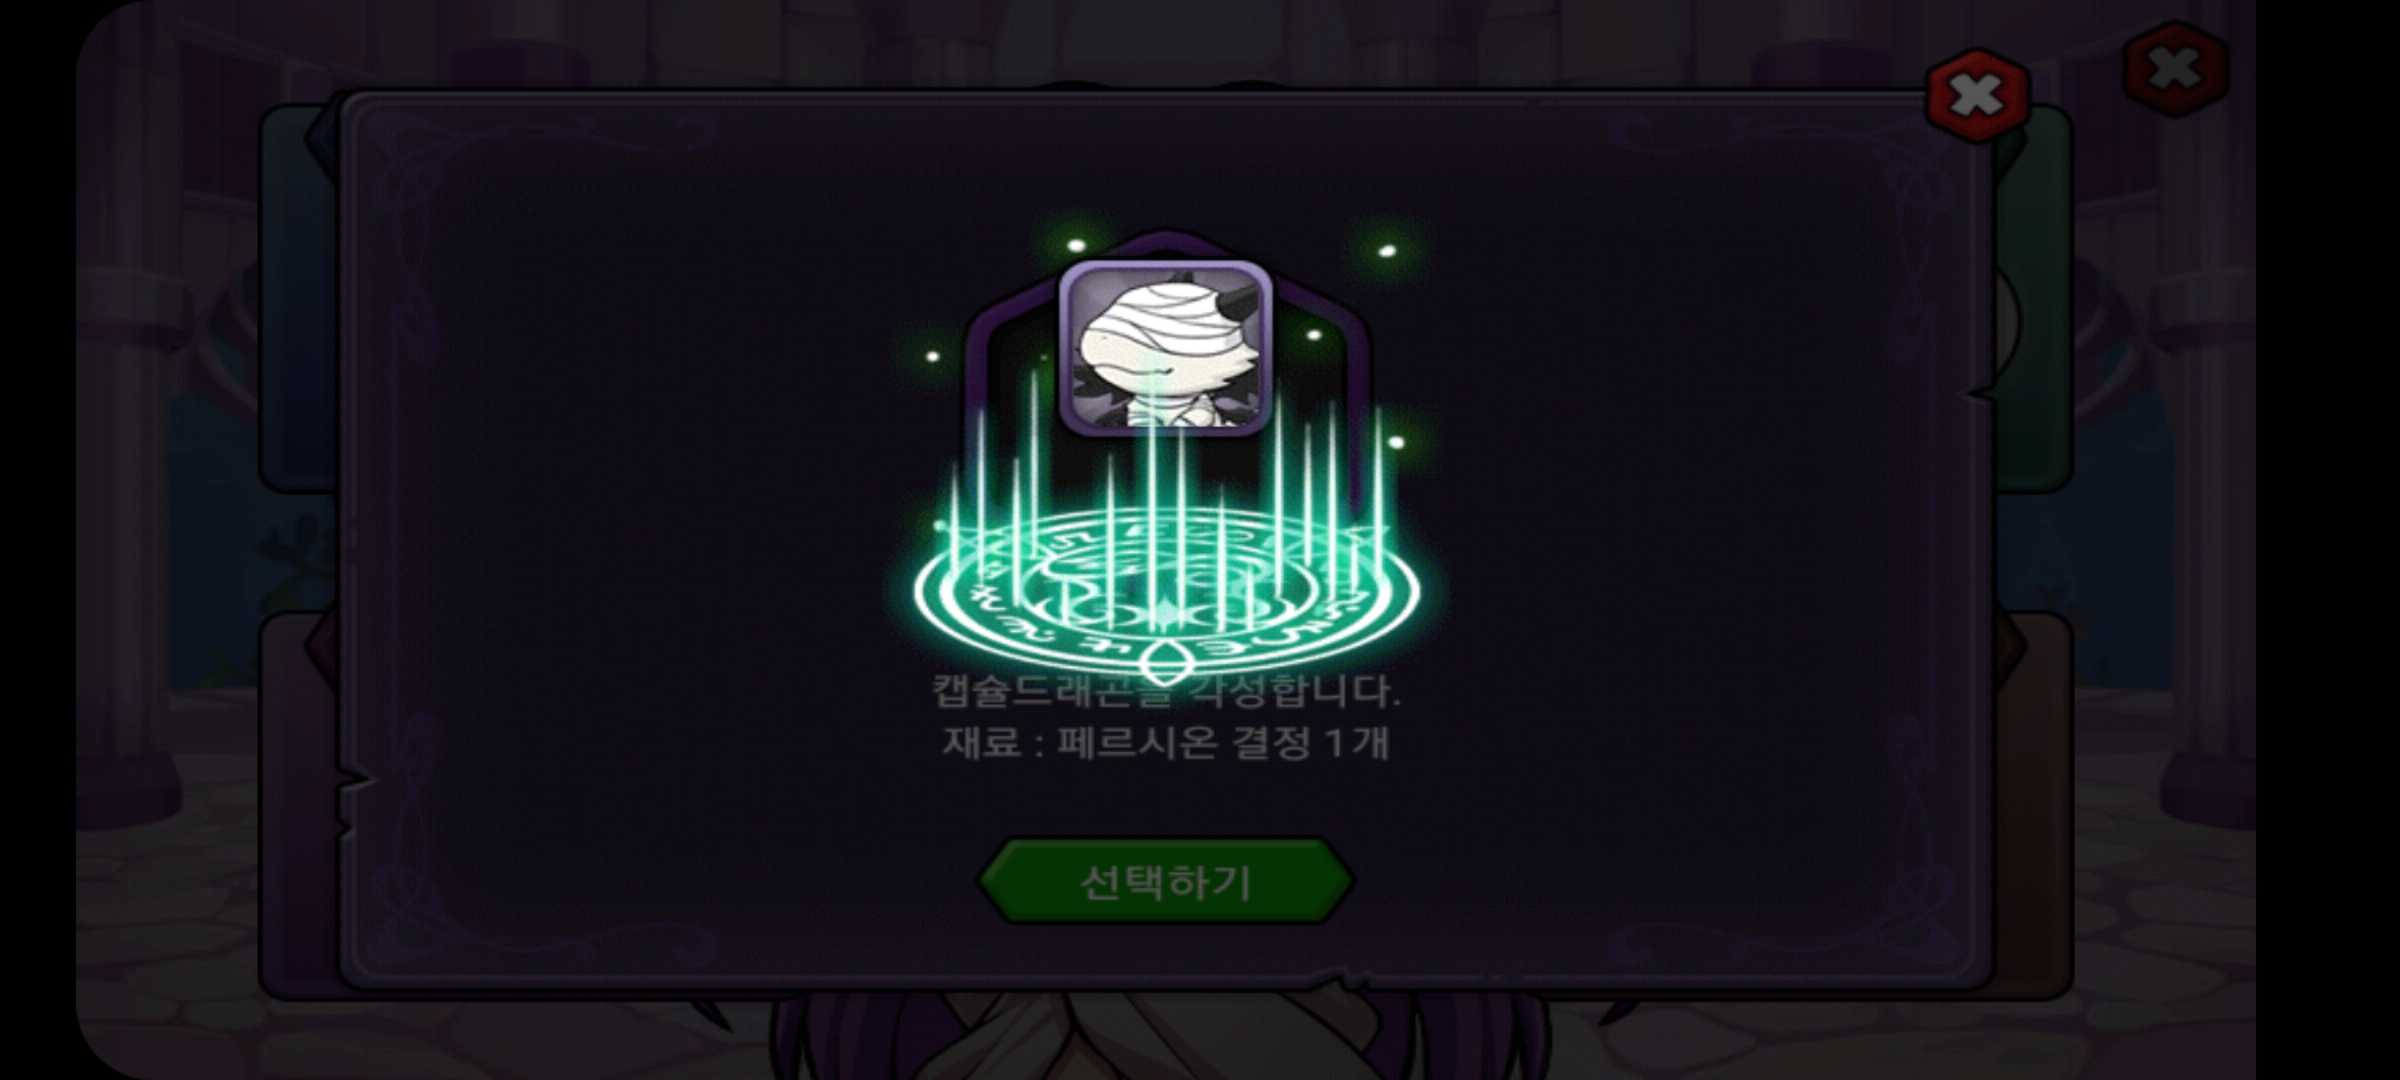
Task: Click the green 선택하기 button
Action: [x=1166, y=881]
